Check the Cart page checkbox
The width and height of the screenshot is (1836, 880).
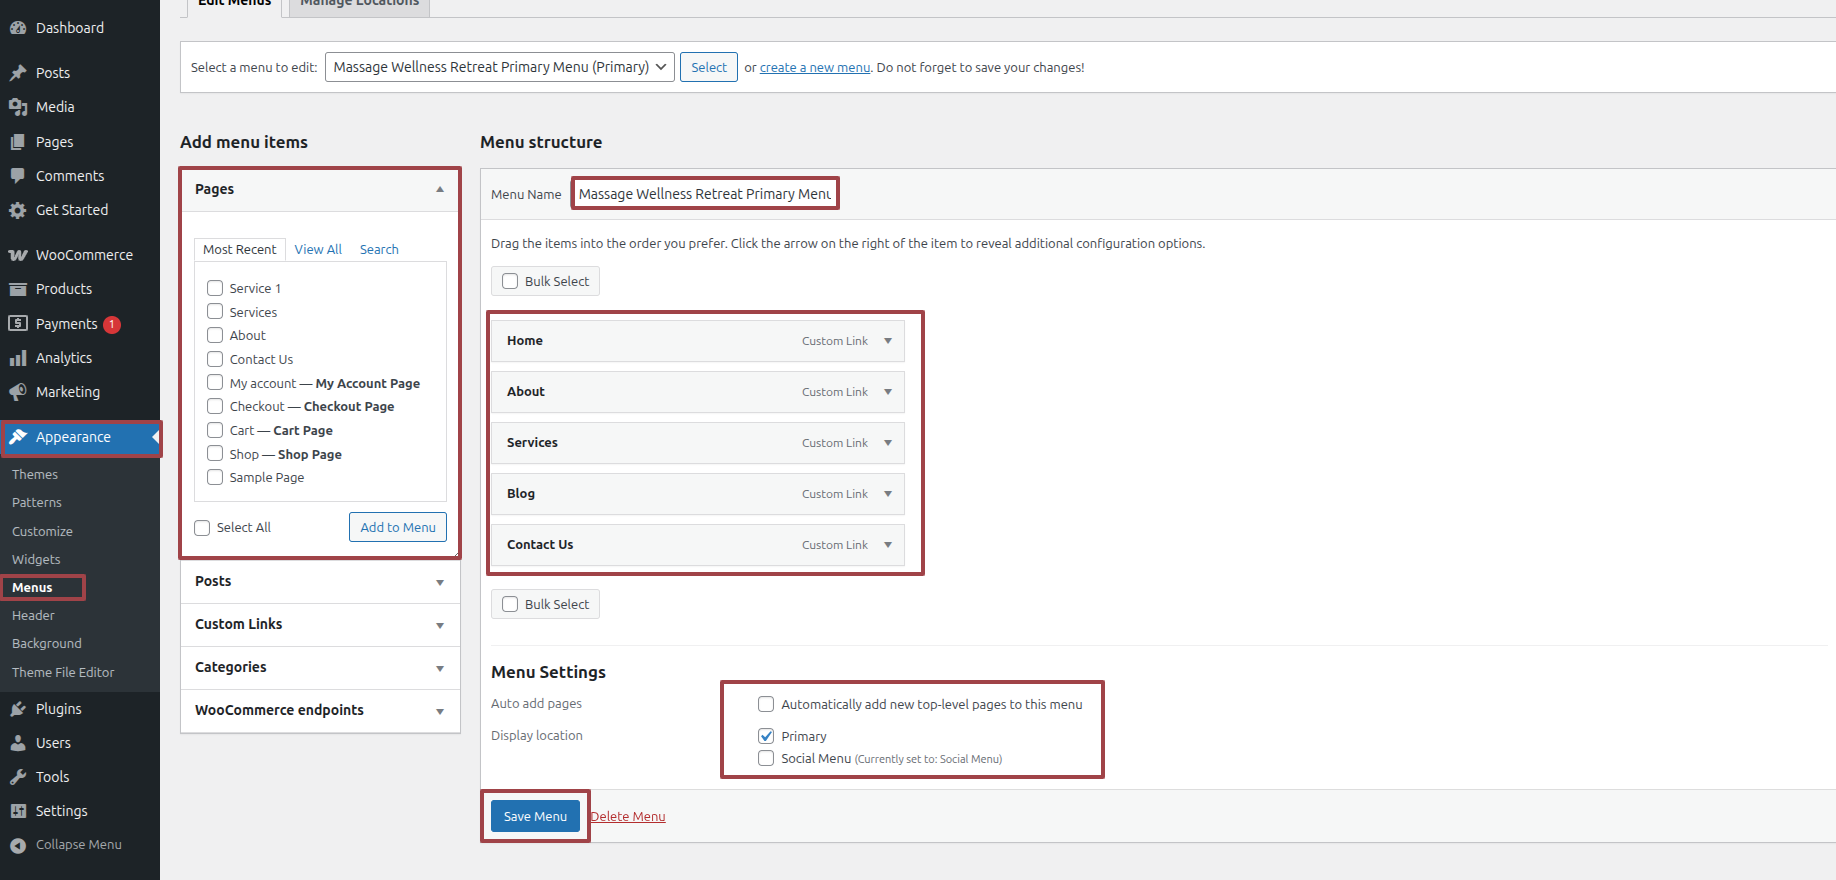tap(215, 430)
